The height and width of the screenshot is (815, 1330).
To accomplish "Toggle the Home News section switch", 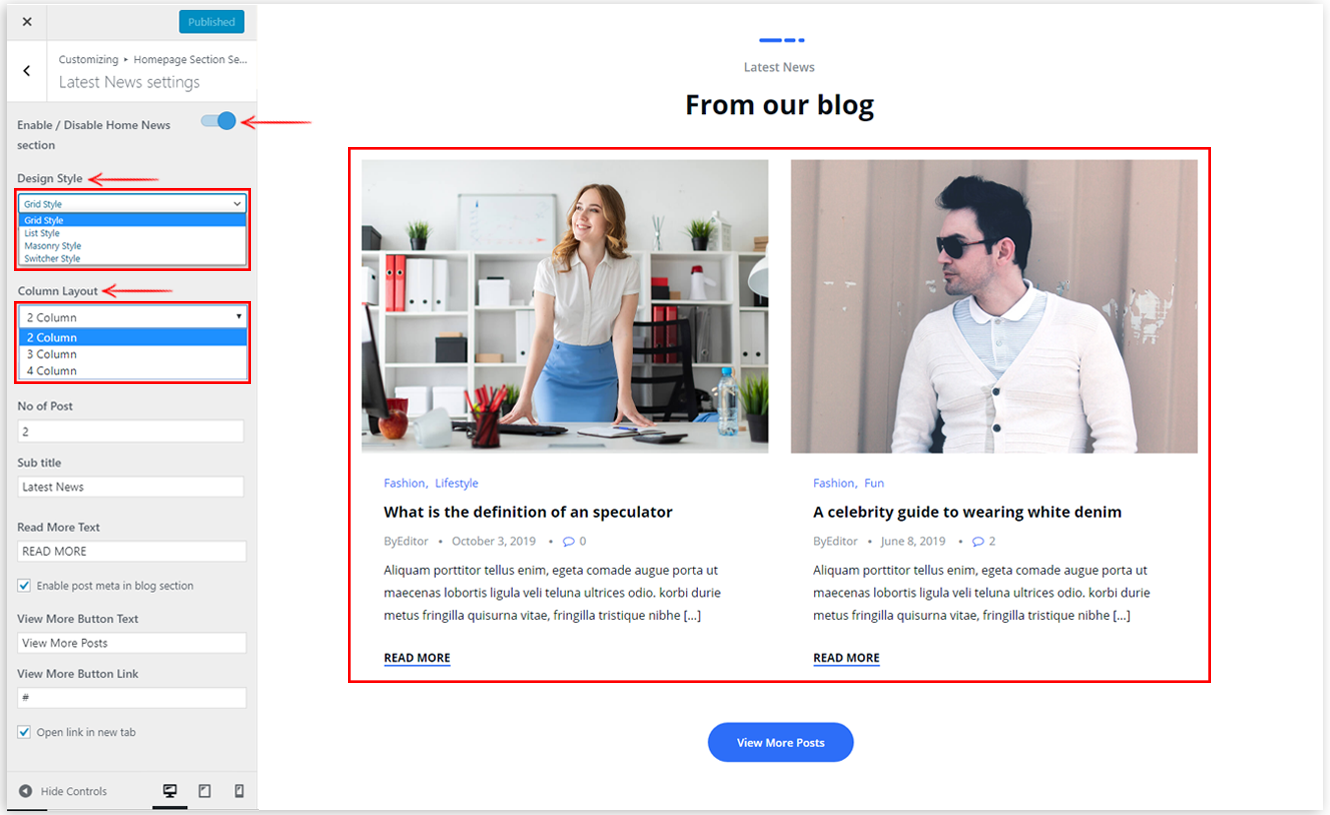I will tap(218, 121).
